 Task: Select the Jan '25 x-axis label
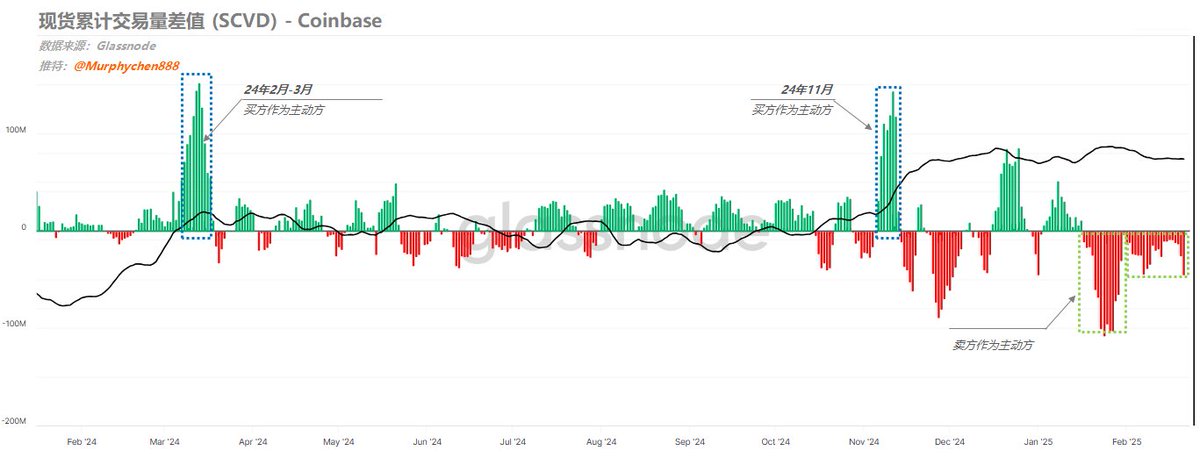click(x=1037, y=441)
